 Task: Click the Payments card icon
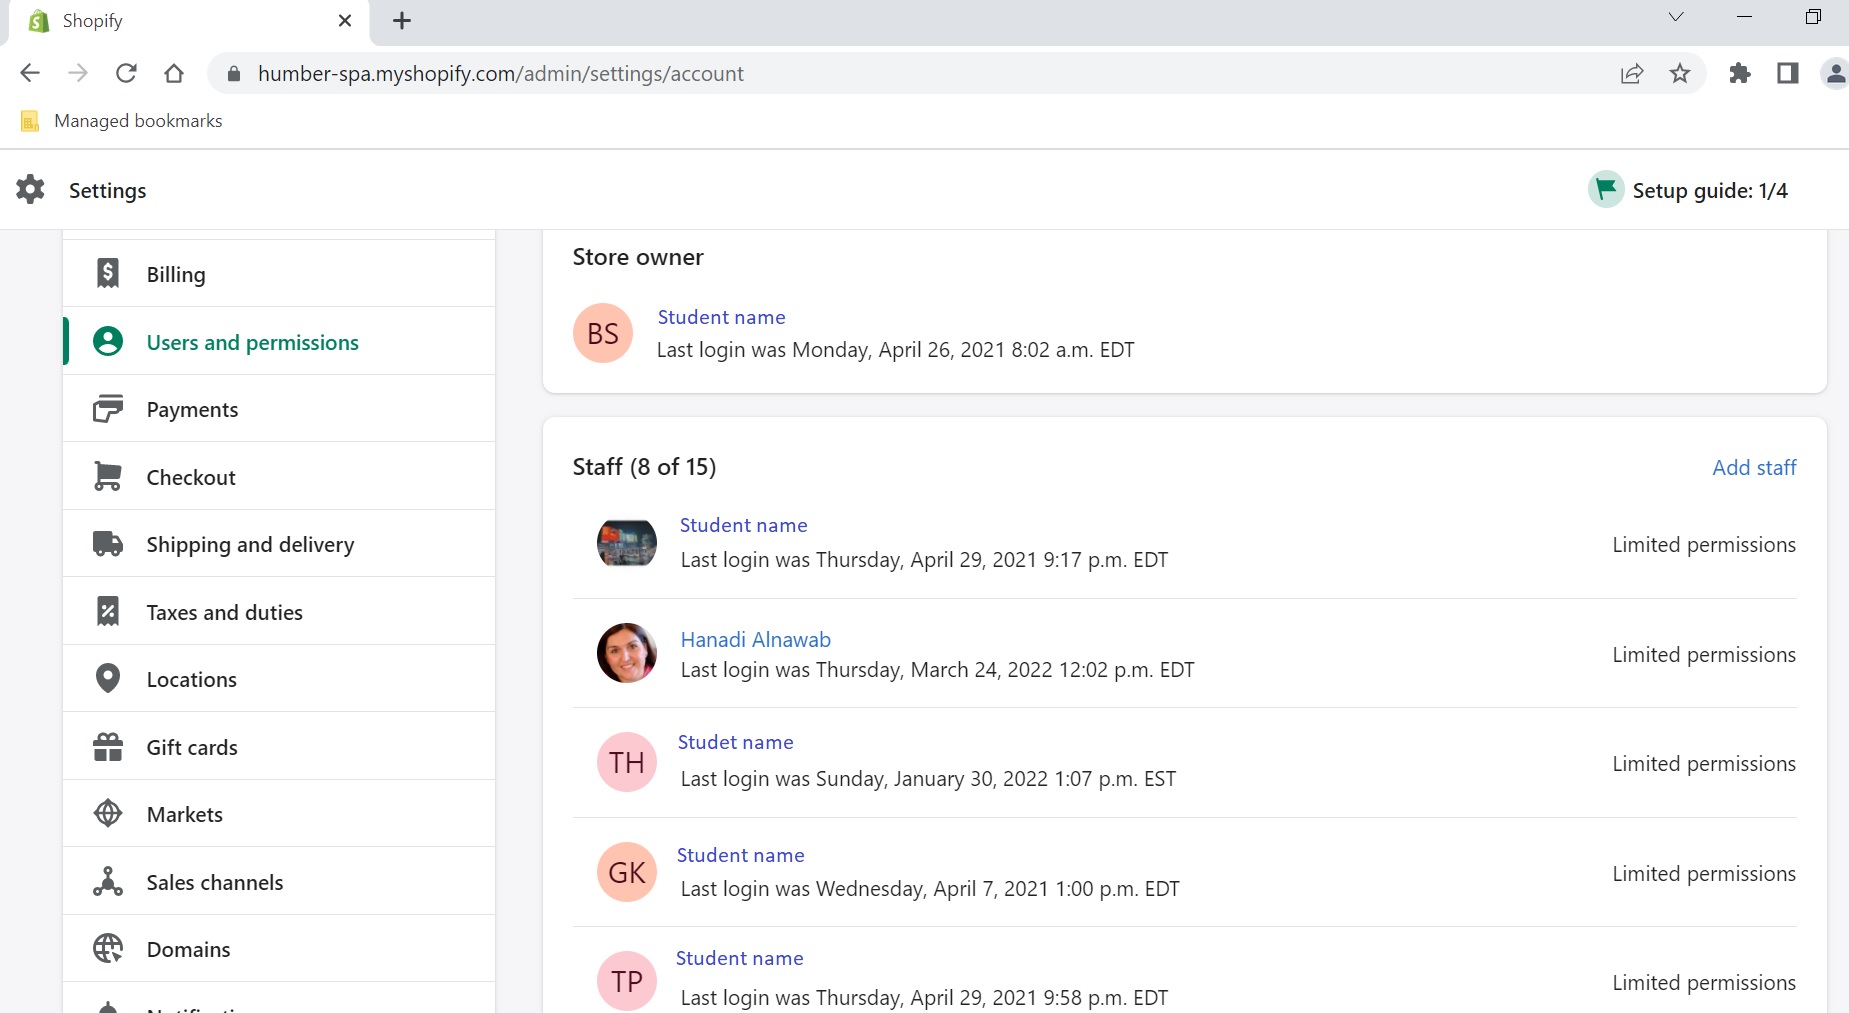coord(108,410)
